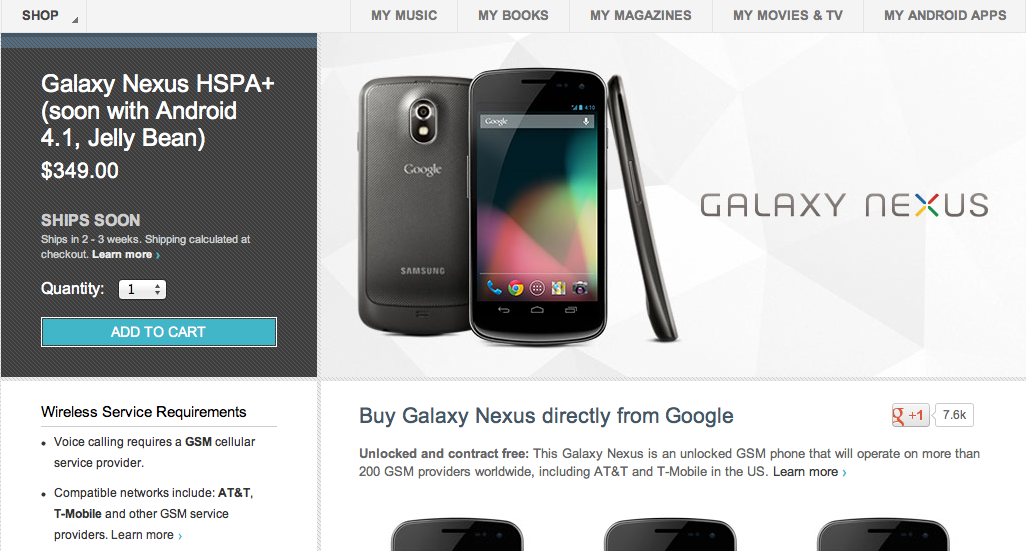Click the rightmost phone thumbnail below description

click(883, 535)
